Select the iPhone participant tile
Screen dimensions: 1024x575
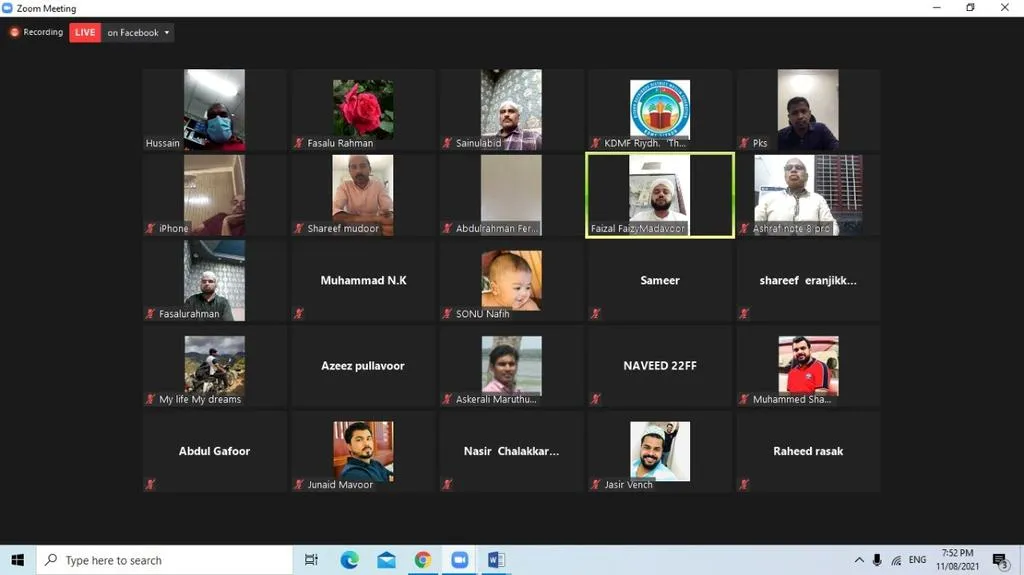coord(214,195)
